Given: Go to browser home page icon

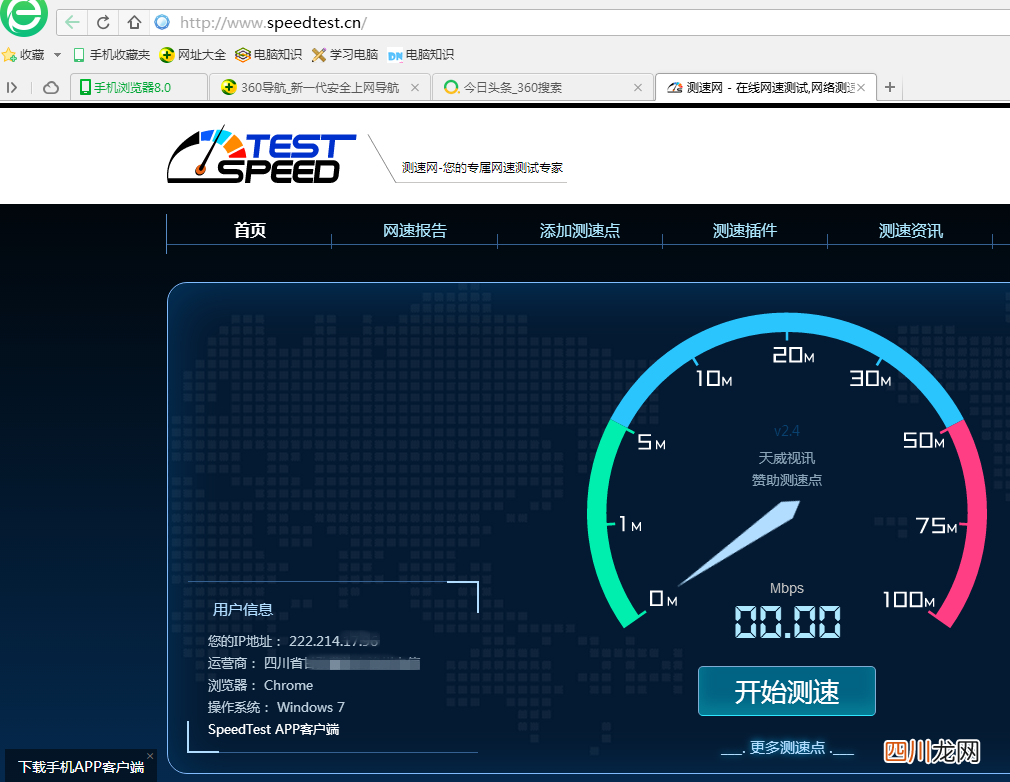Looking at the screenshot, I should pyautogui.click(x=134, y=23).
